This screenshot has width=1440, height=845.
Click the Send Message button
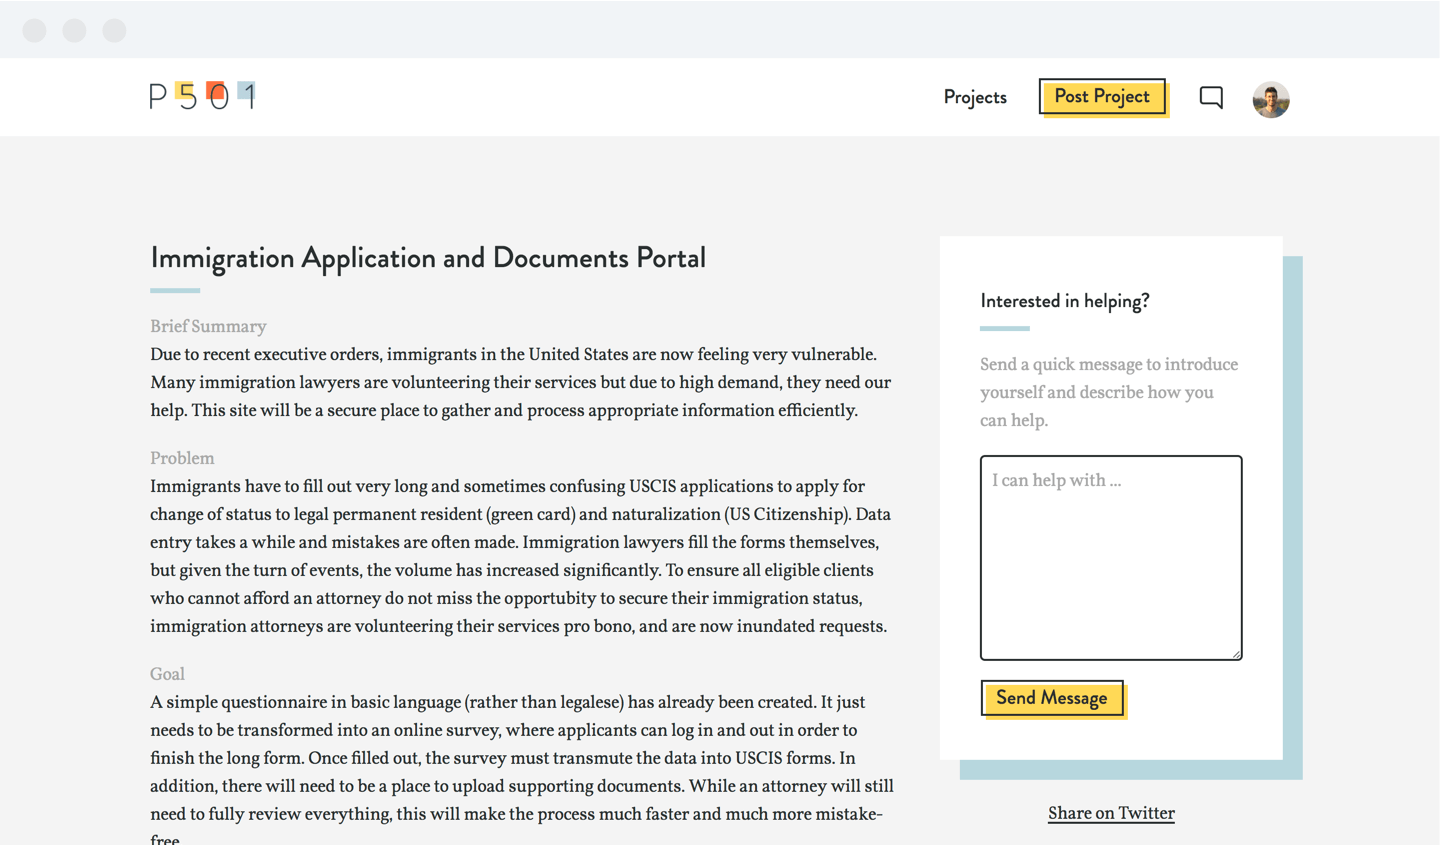[1052, 698]
